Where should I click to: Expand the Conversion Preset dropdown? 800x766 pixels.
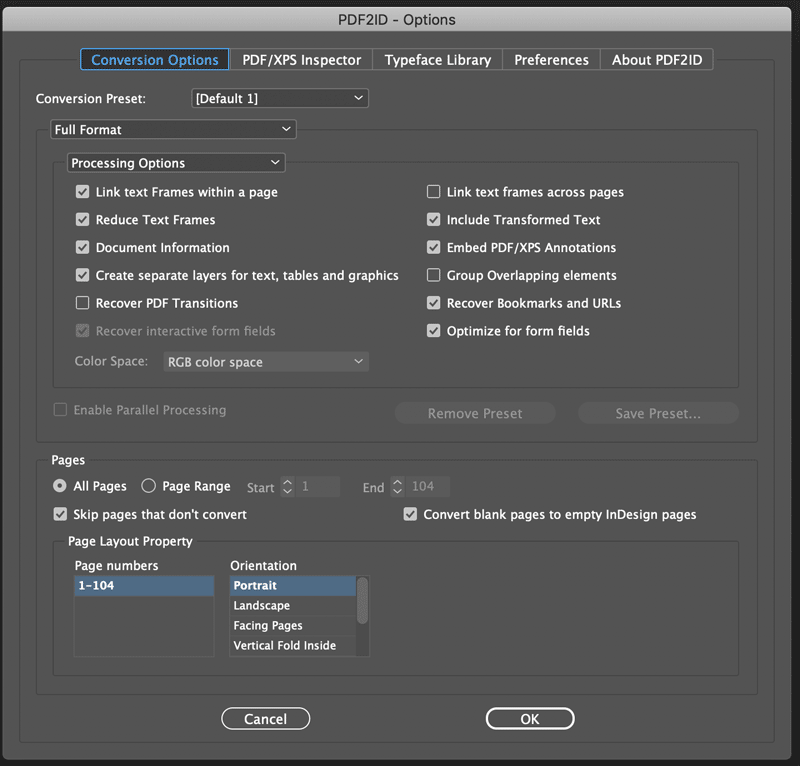[280, 98]
